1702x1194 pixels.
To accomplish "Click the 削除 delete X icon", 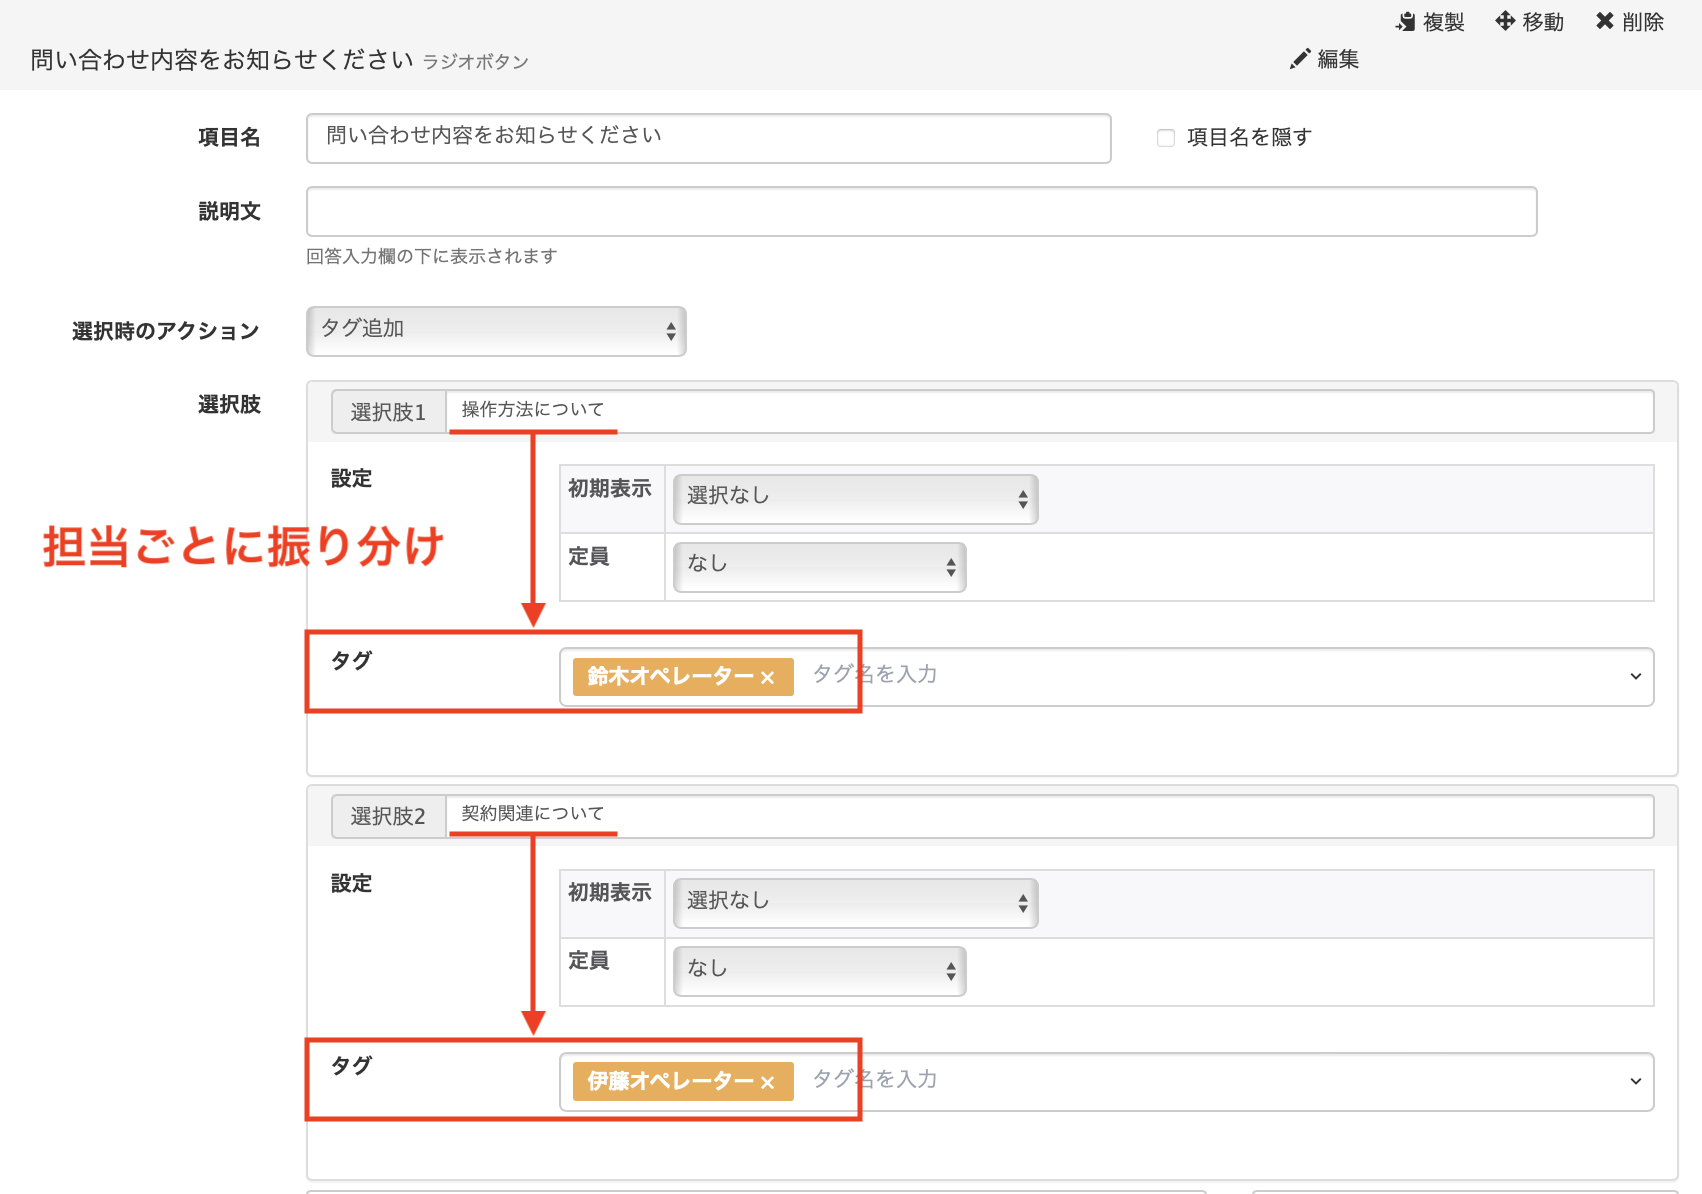I will 1605,21.
